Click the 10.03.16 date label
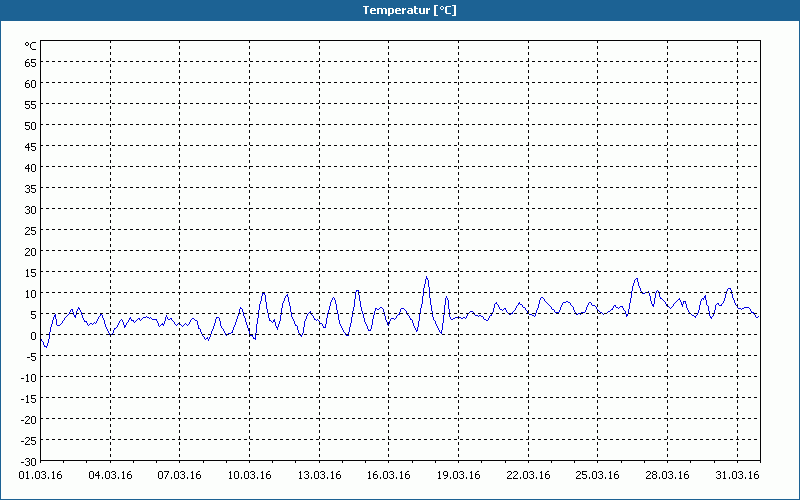Screen dimensions: 800x500 (249, 476)
